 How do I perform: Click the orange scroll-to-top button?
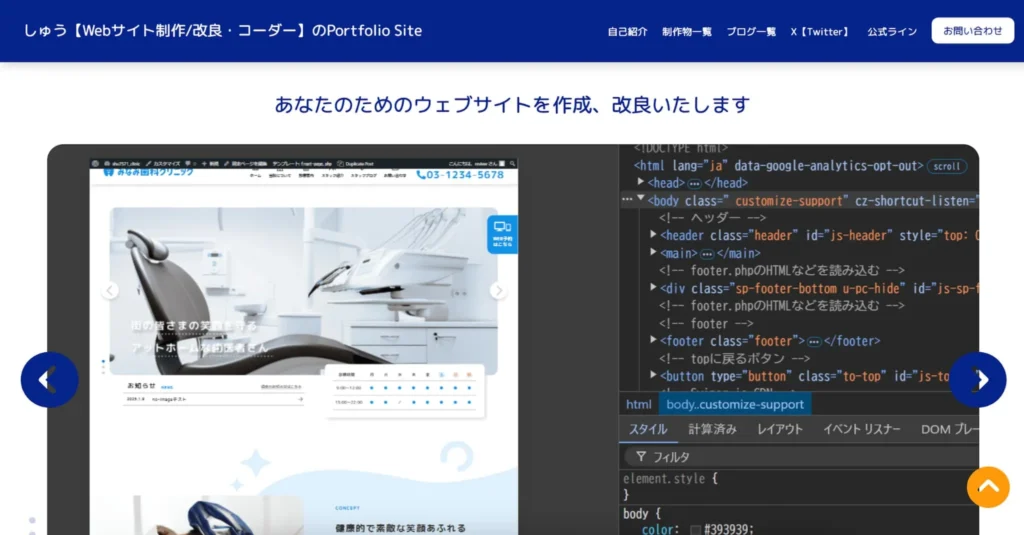pyautogui.click(x=988, y=487)
